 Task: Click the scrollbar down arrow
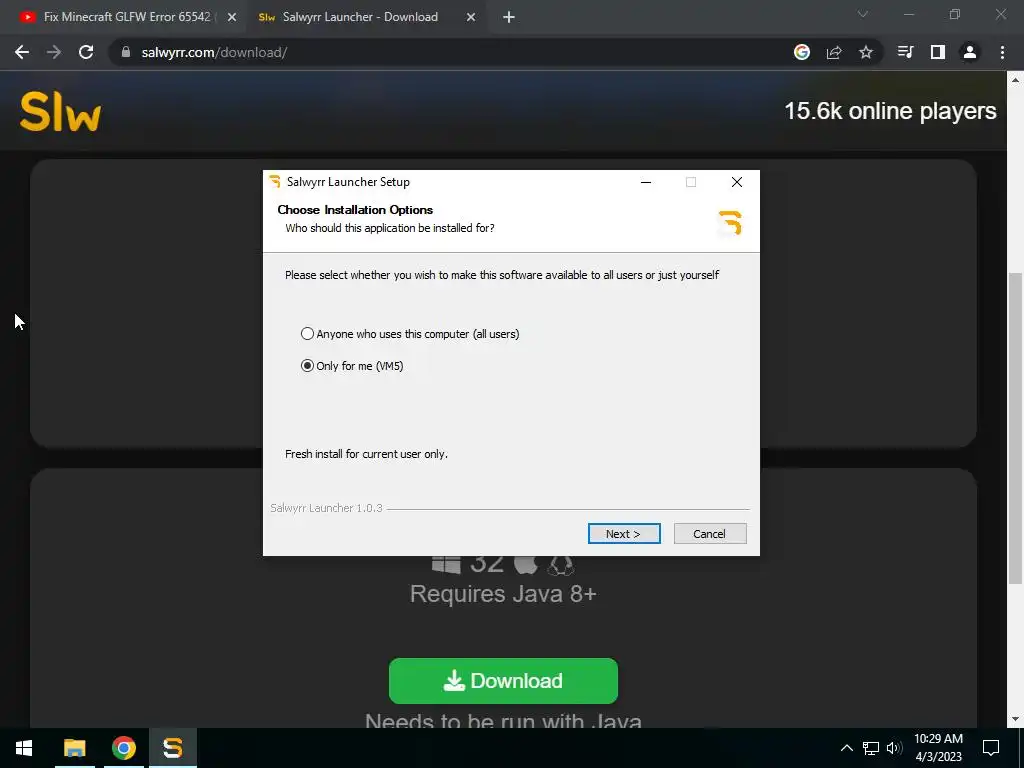pyautogui.click(x=1015, y=719)
